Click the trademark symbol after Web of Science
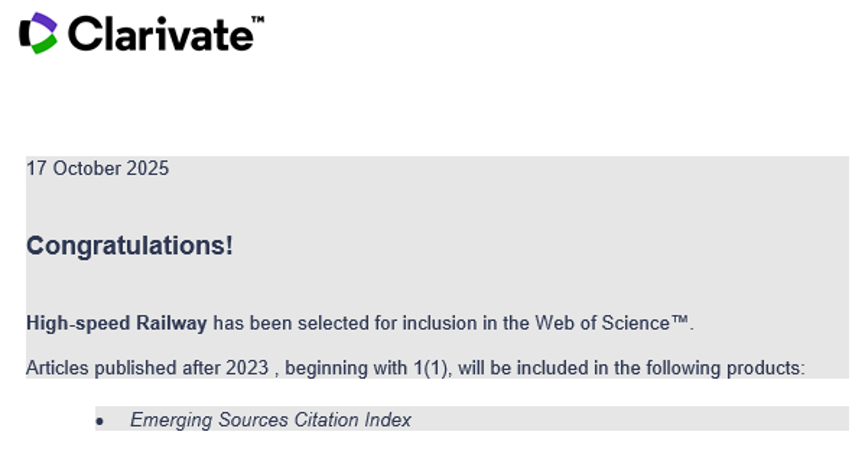The height and width of the screenshot is (452, 866). (x=679, y=320)
